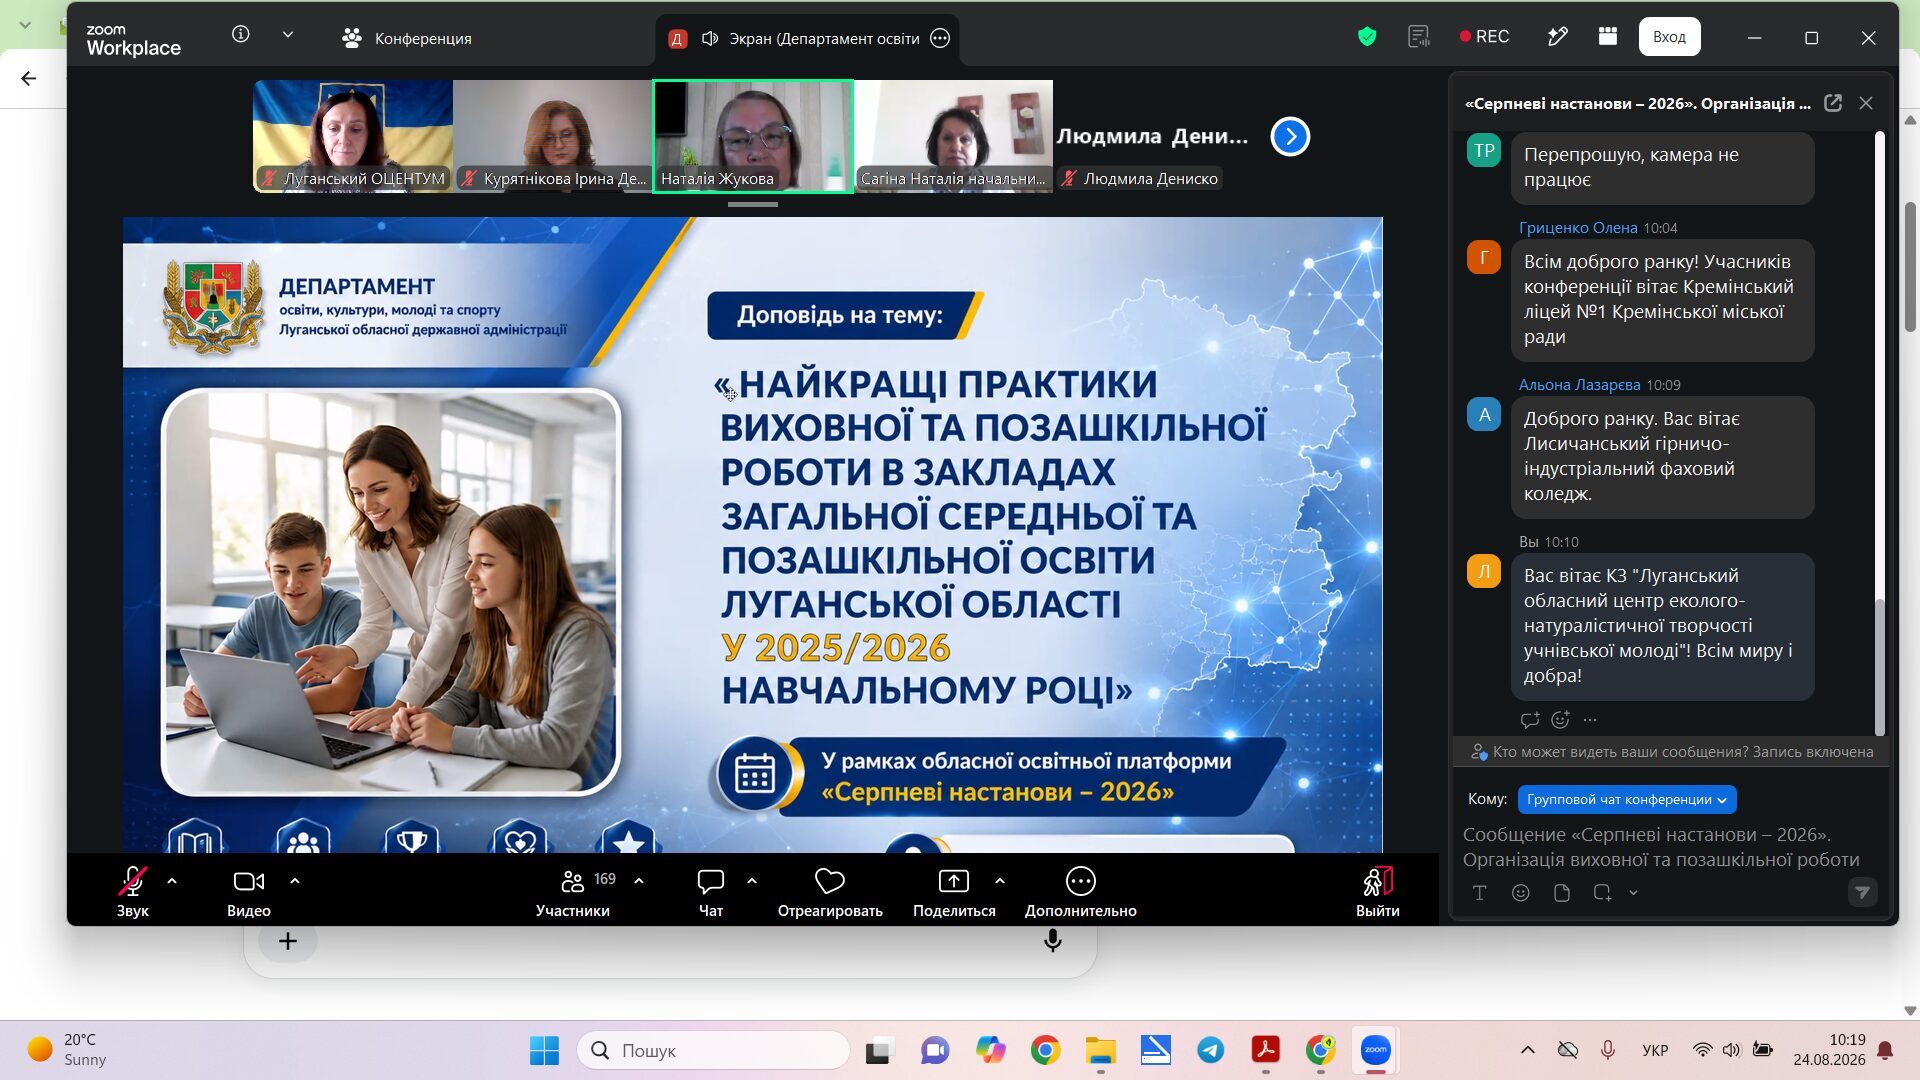1920x1080 pixels.
Task: Show hidden tray icons chevron
Action: pos(1527,1050)
